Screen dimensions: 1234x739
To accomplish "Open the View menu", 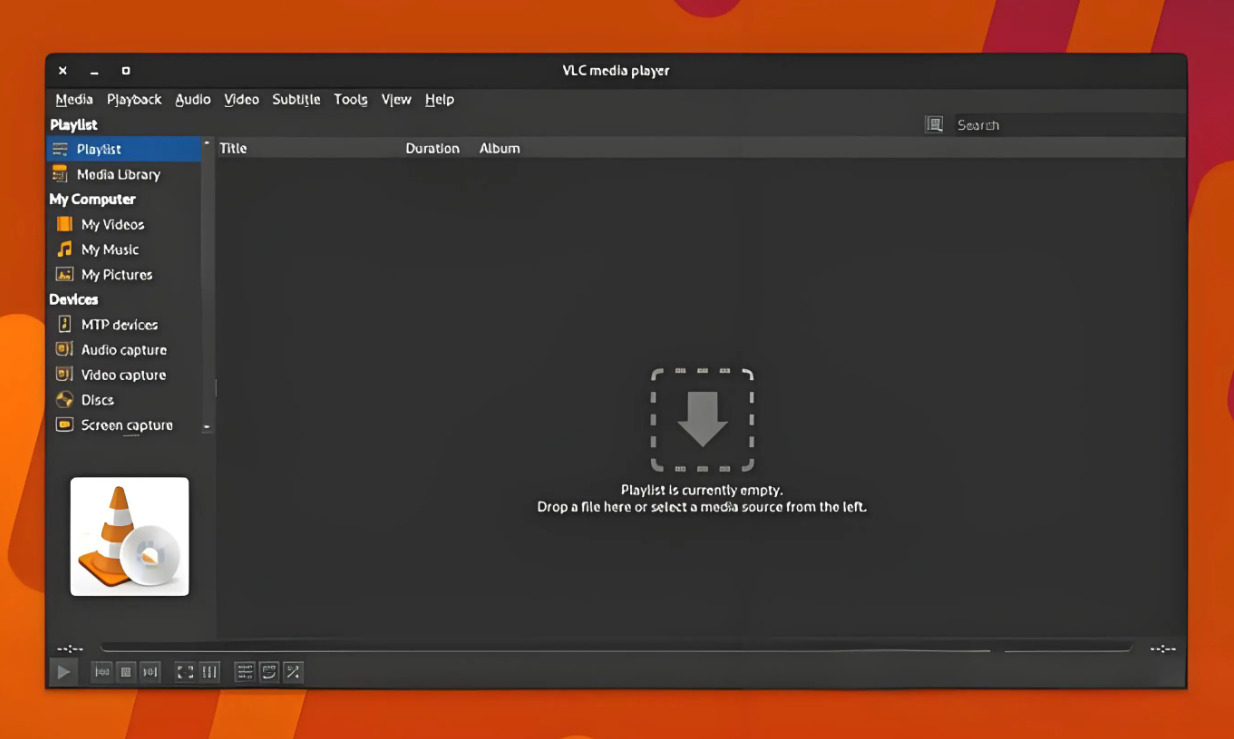I will pos(396,99).
